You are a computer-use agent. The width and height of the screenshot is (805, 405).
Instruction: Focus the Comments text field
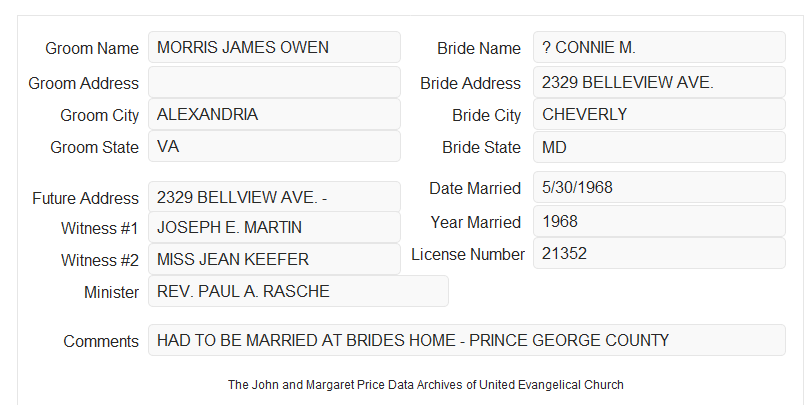467,340
